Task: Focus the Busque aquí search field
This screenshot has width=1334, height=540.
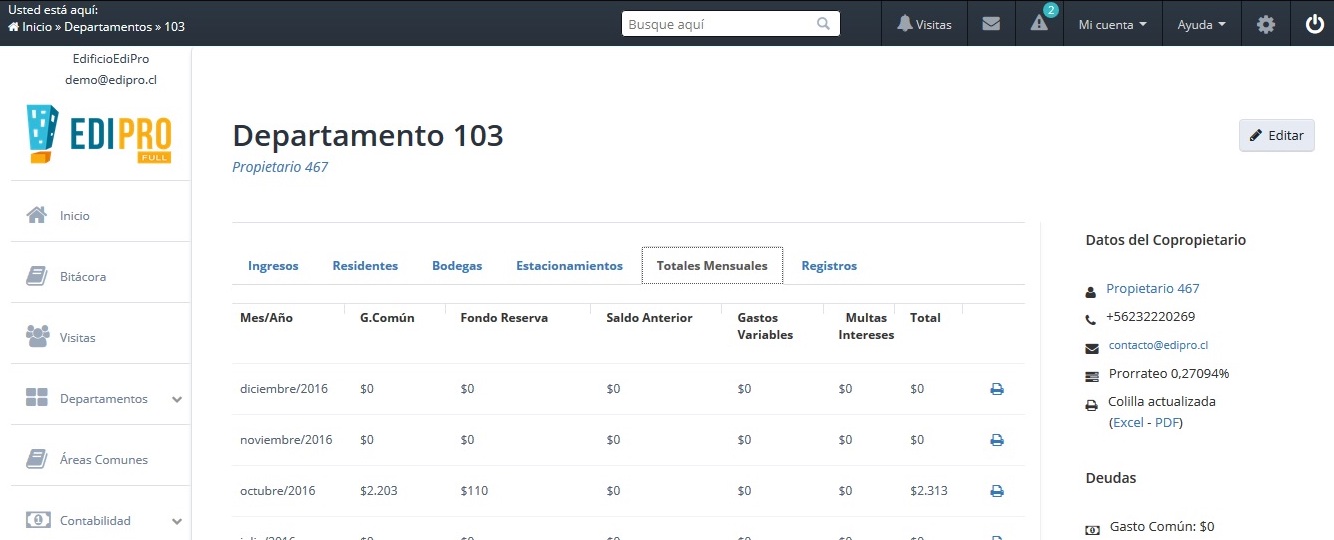Action: point(731,24)
